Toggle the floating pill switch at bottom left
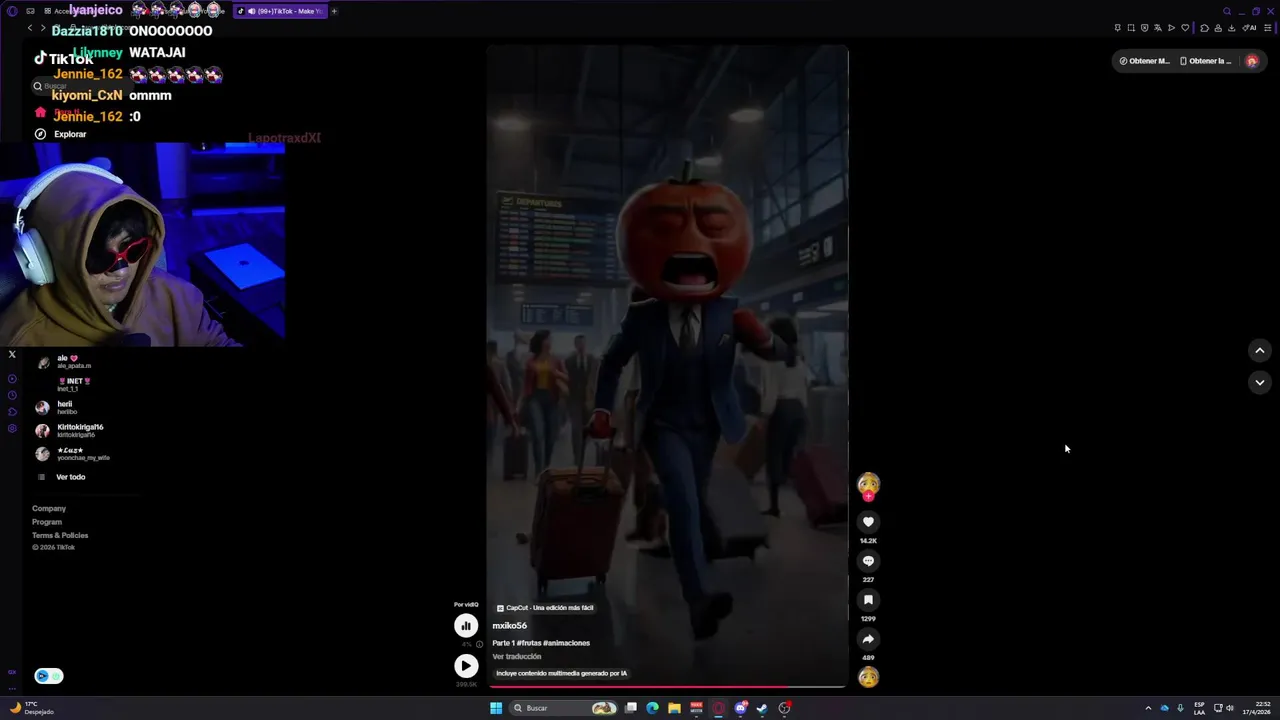 (x=48, y=676)
